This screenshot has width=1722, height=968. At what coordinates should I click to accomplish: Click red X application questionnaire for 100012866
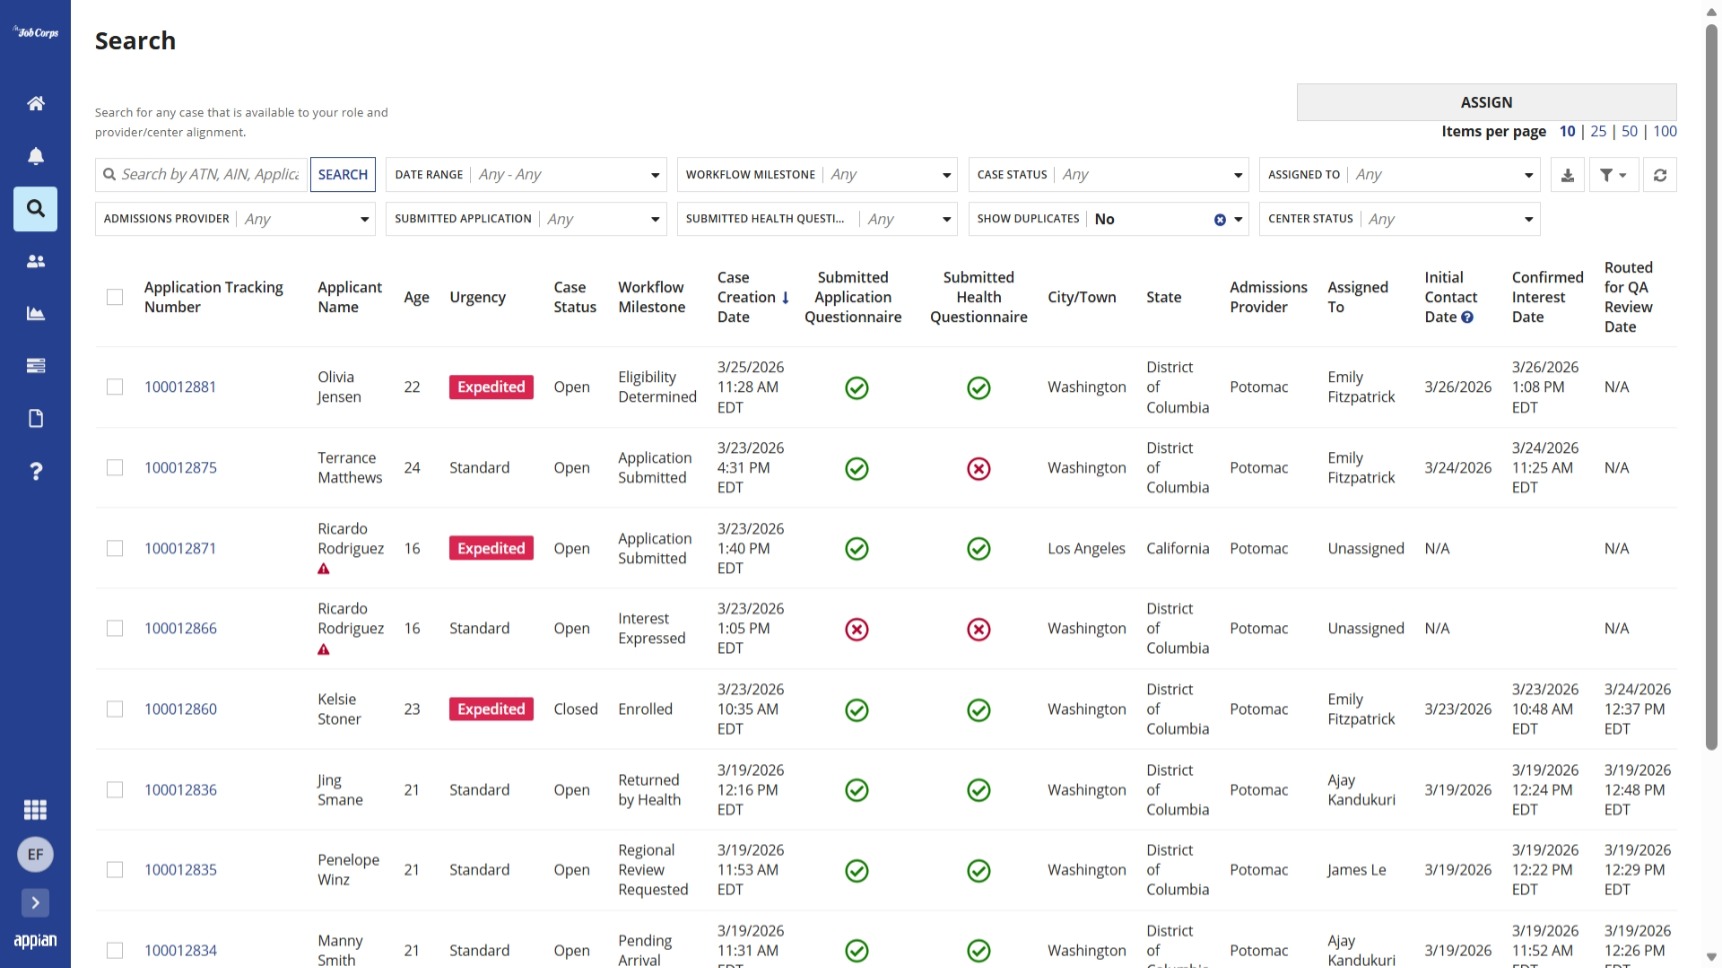coord(856,629)
